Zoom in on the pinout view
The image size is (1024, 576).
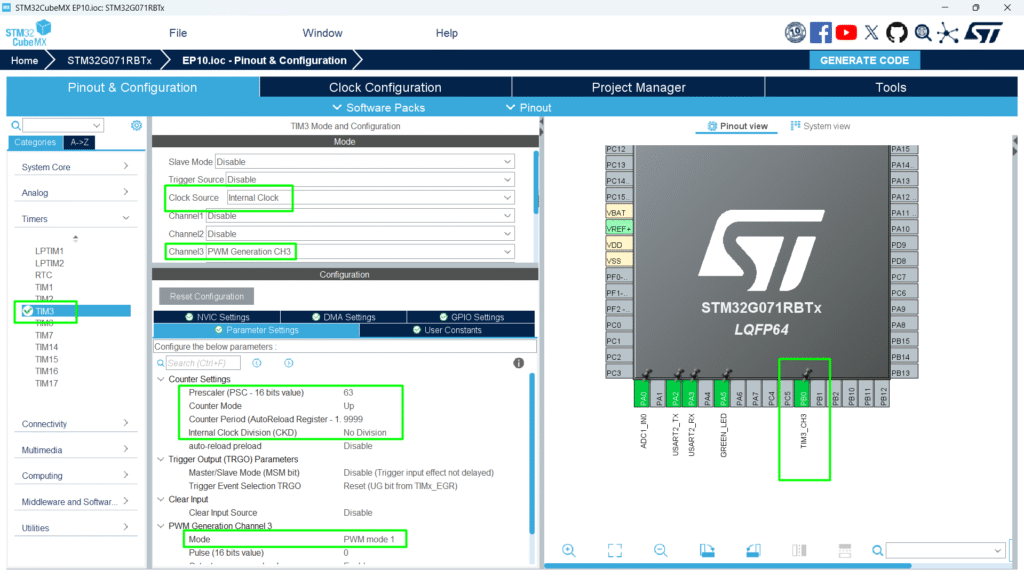(568, 550)
